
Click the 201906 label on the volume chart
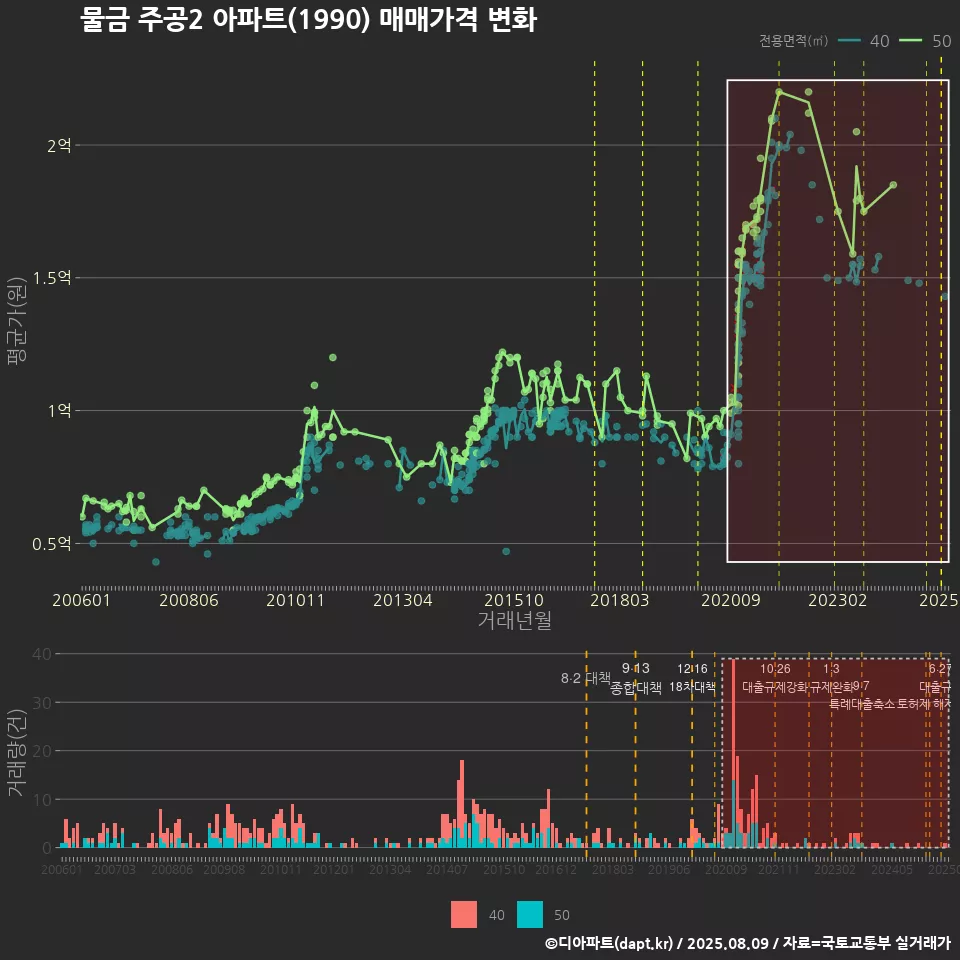pos(669,869)
